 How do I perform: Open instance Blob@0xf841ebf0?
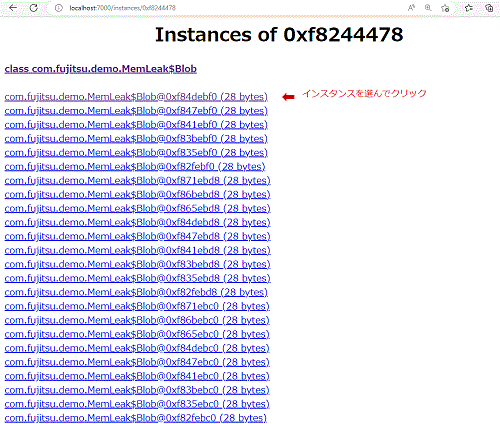pyautogui.click(x=136, y=125)
